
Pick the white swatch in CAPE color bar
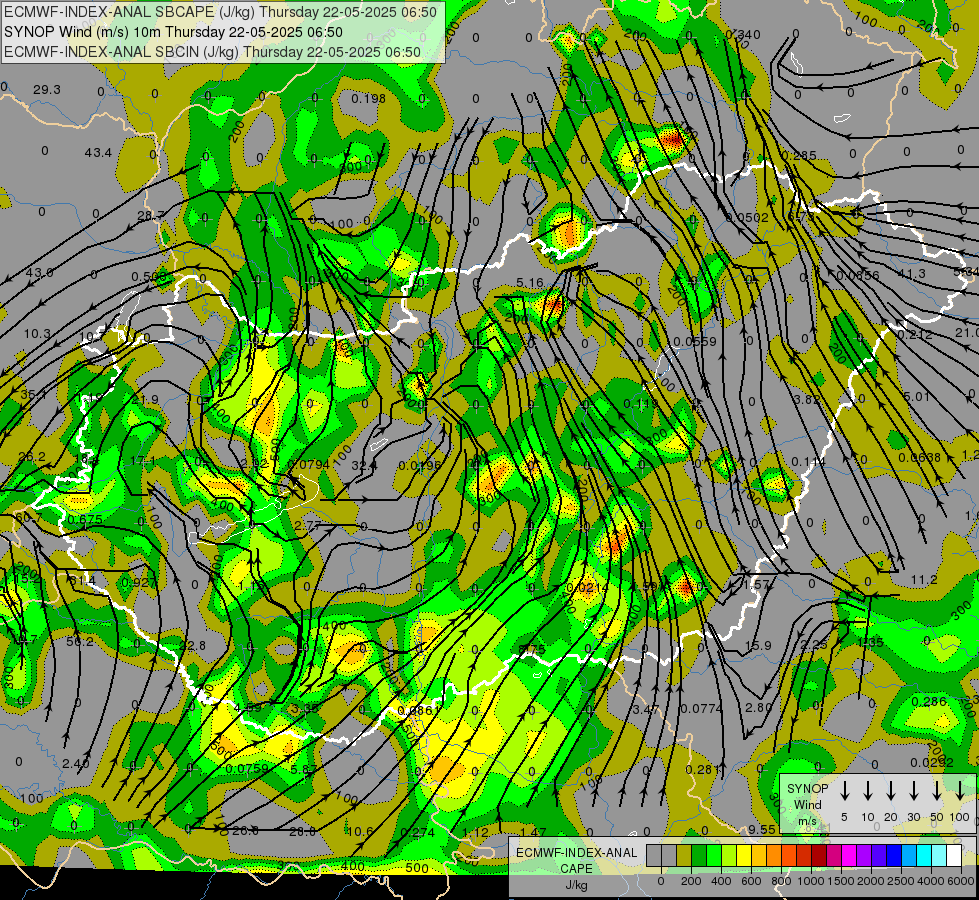[x=954, y=856]
